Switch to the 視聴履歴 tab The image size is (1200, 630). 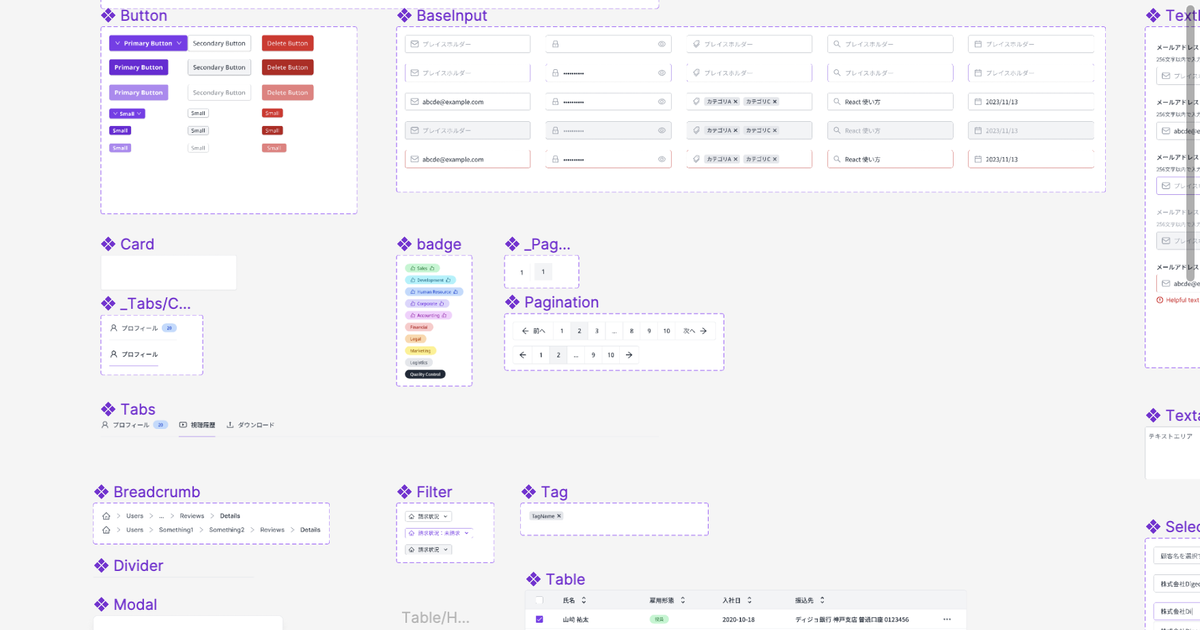(197, 425)
